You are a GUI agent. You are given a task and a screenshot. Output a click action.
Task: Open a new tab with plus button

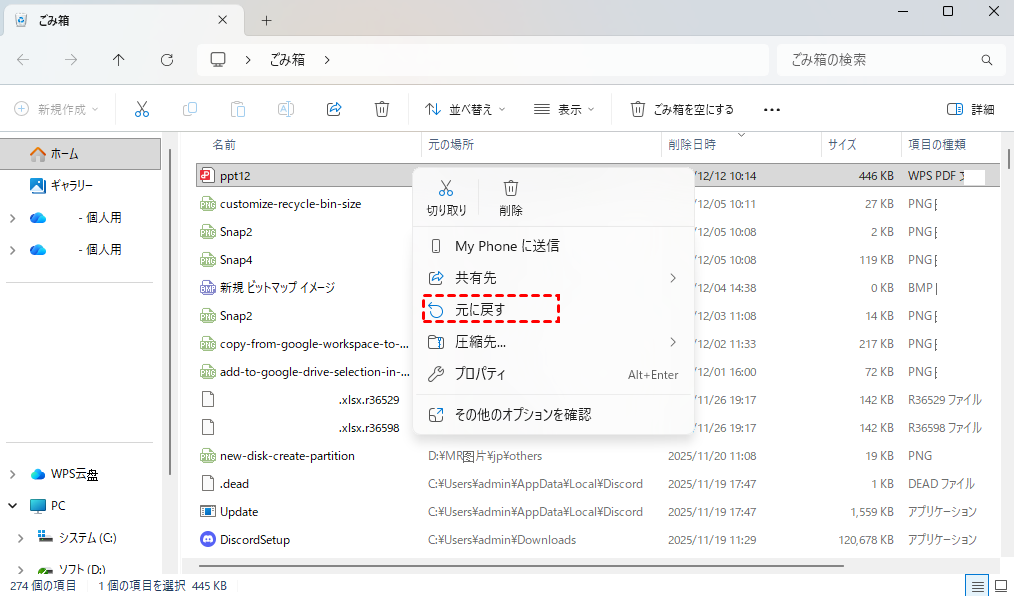coord(266,20)
